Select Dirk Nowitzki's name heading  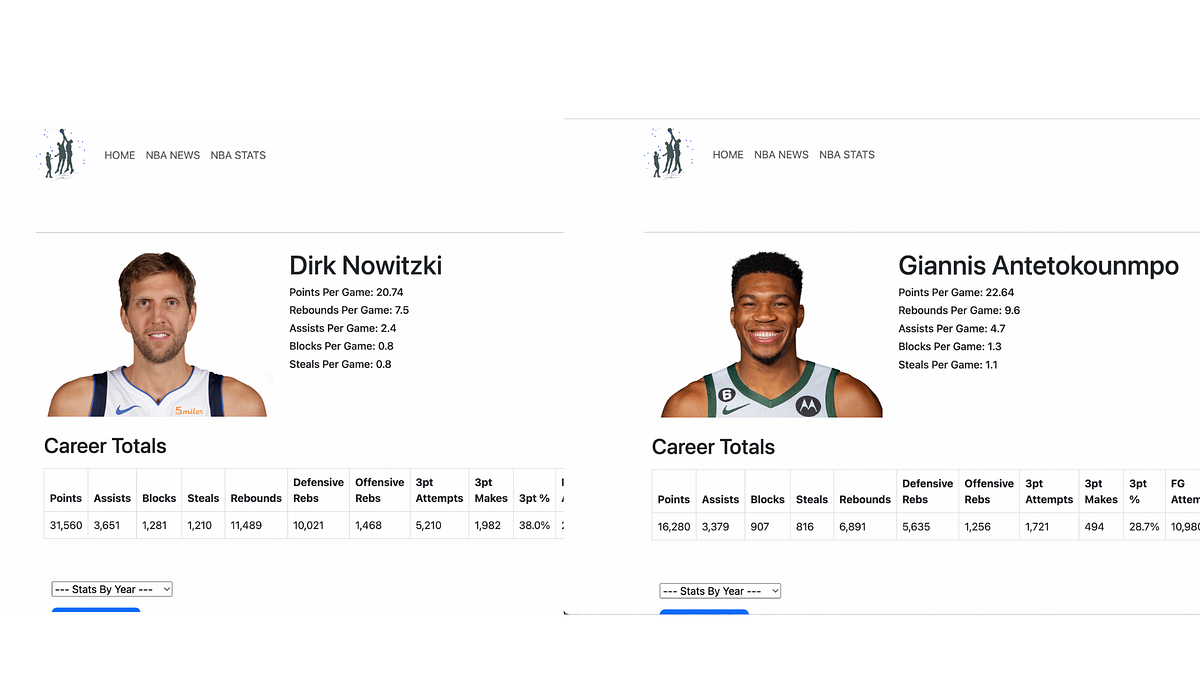pyautogui.click(x=365, y=265)
